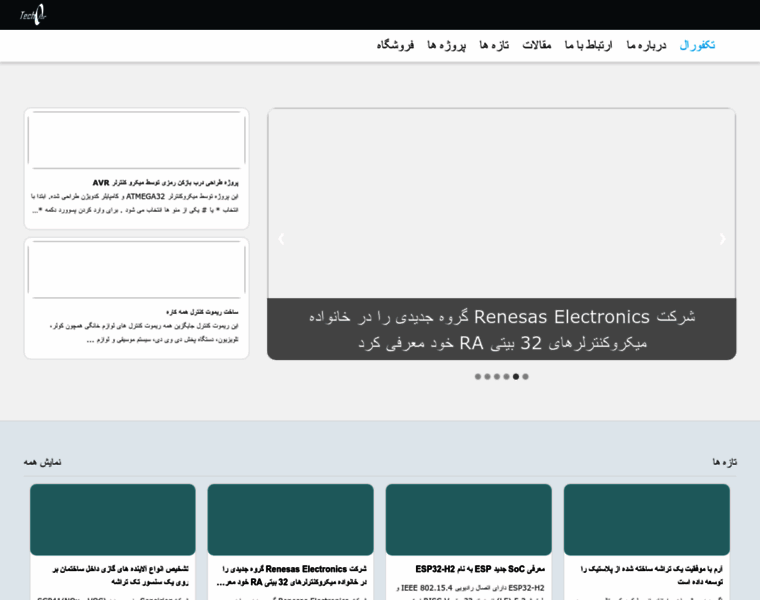Screen dimensions: 760x600
Task: Open the main carousel slide image
Action: click(x=502, y=204)
